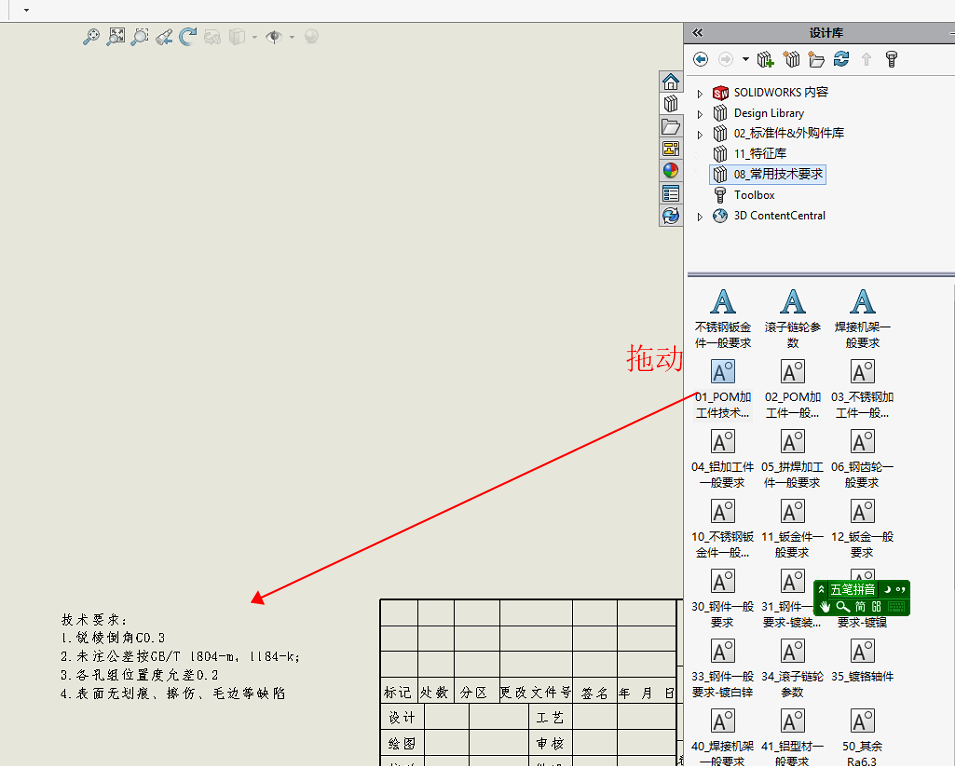
Task: Open the View Palette task pane tab
Action: tap(671, 149)
